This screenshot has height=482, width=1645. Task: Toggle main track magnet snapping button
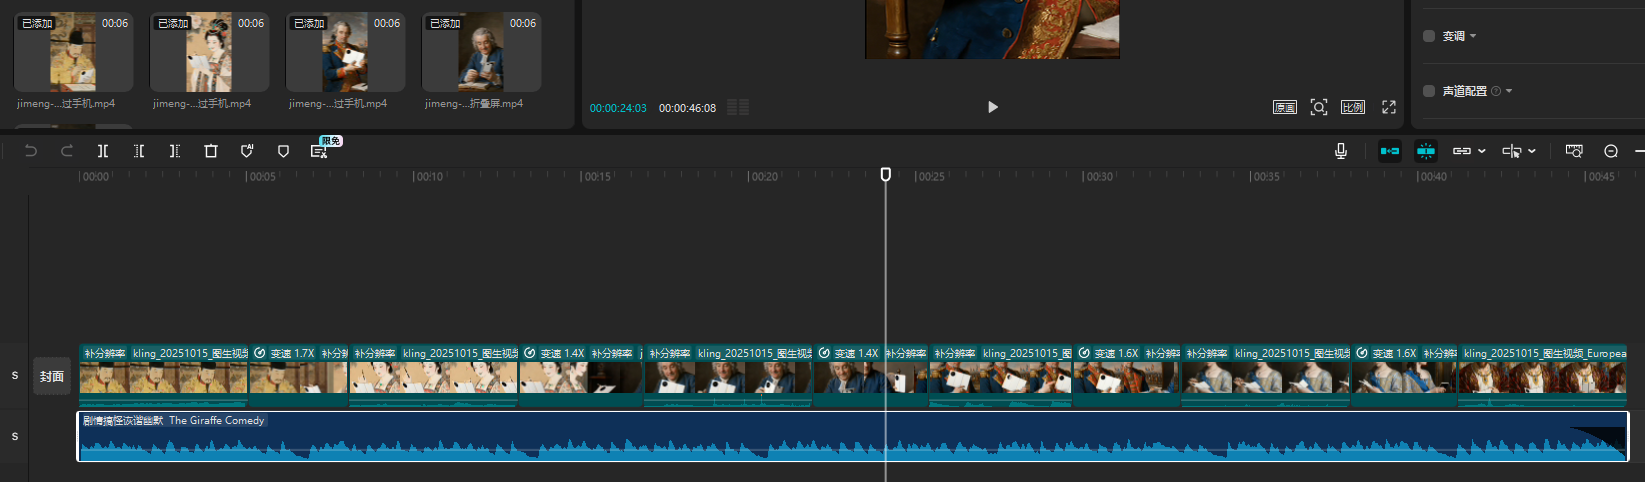[1390, 151]
